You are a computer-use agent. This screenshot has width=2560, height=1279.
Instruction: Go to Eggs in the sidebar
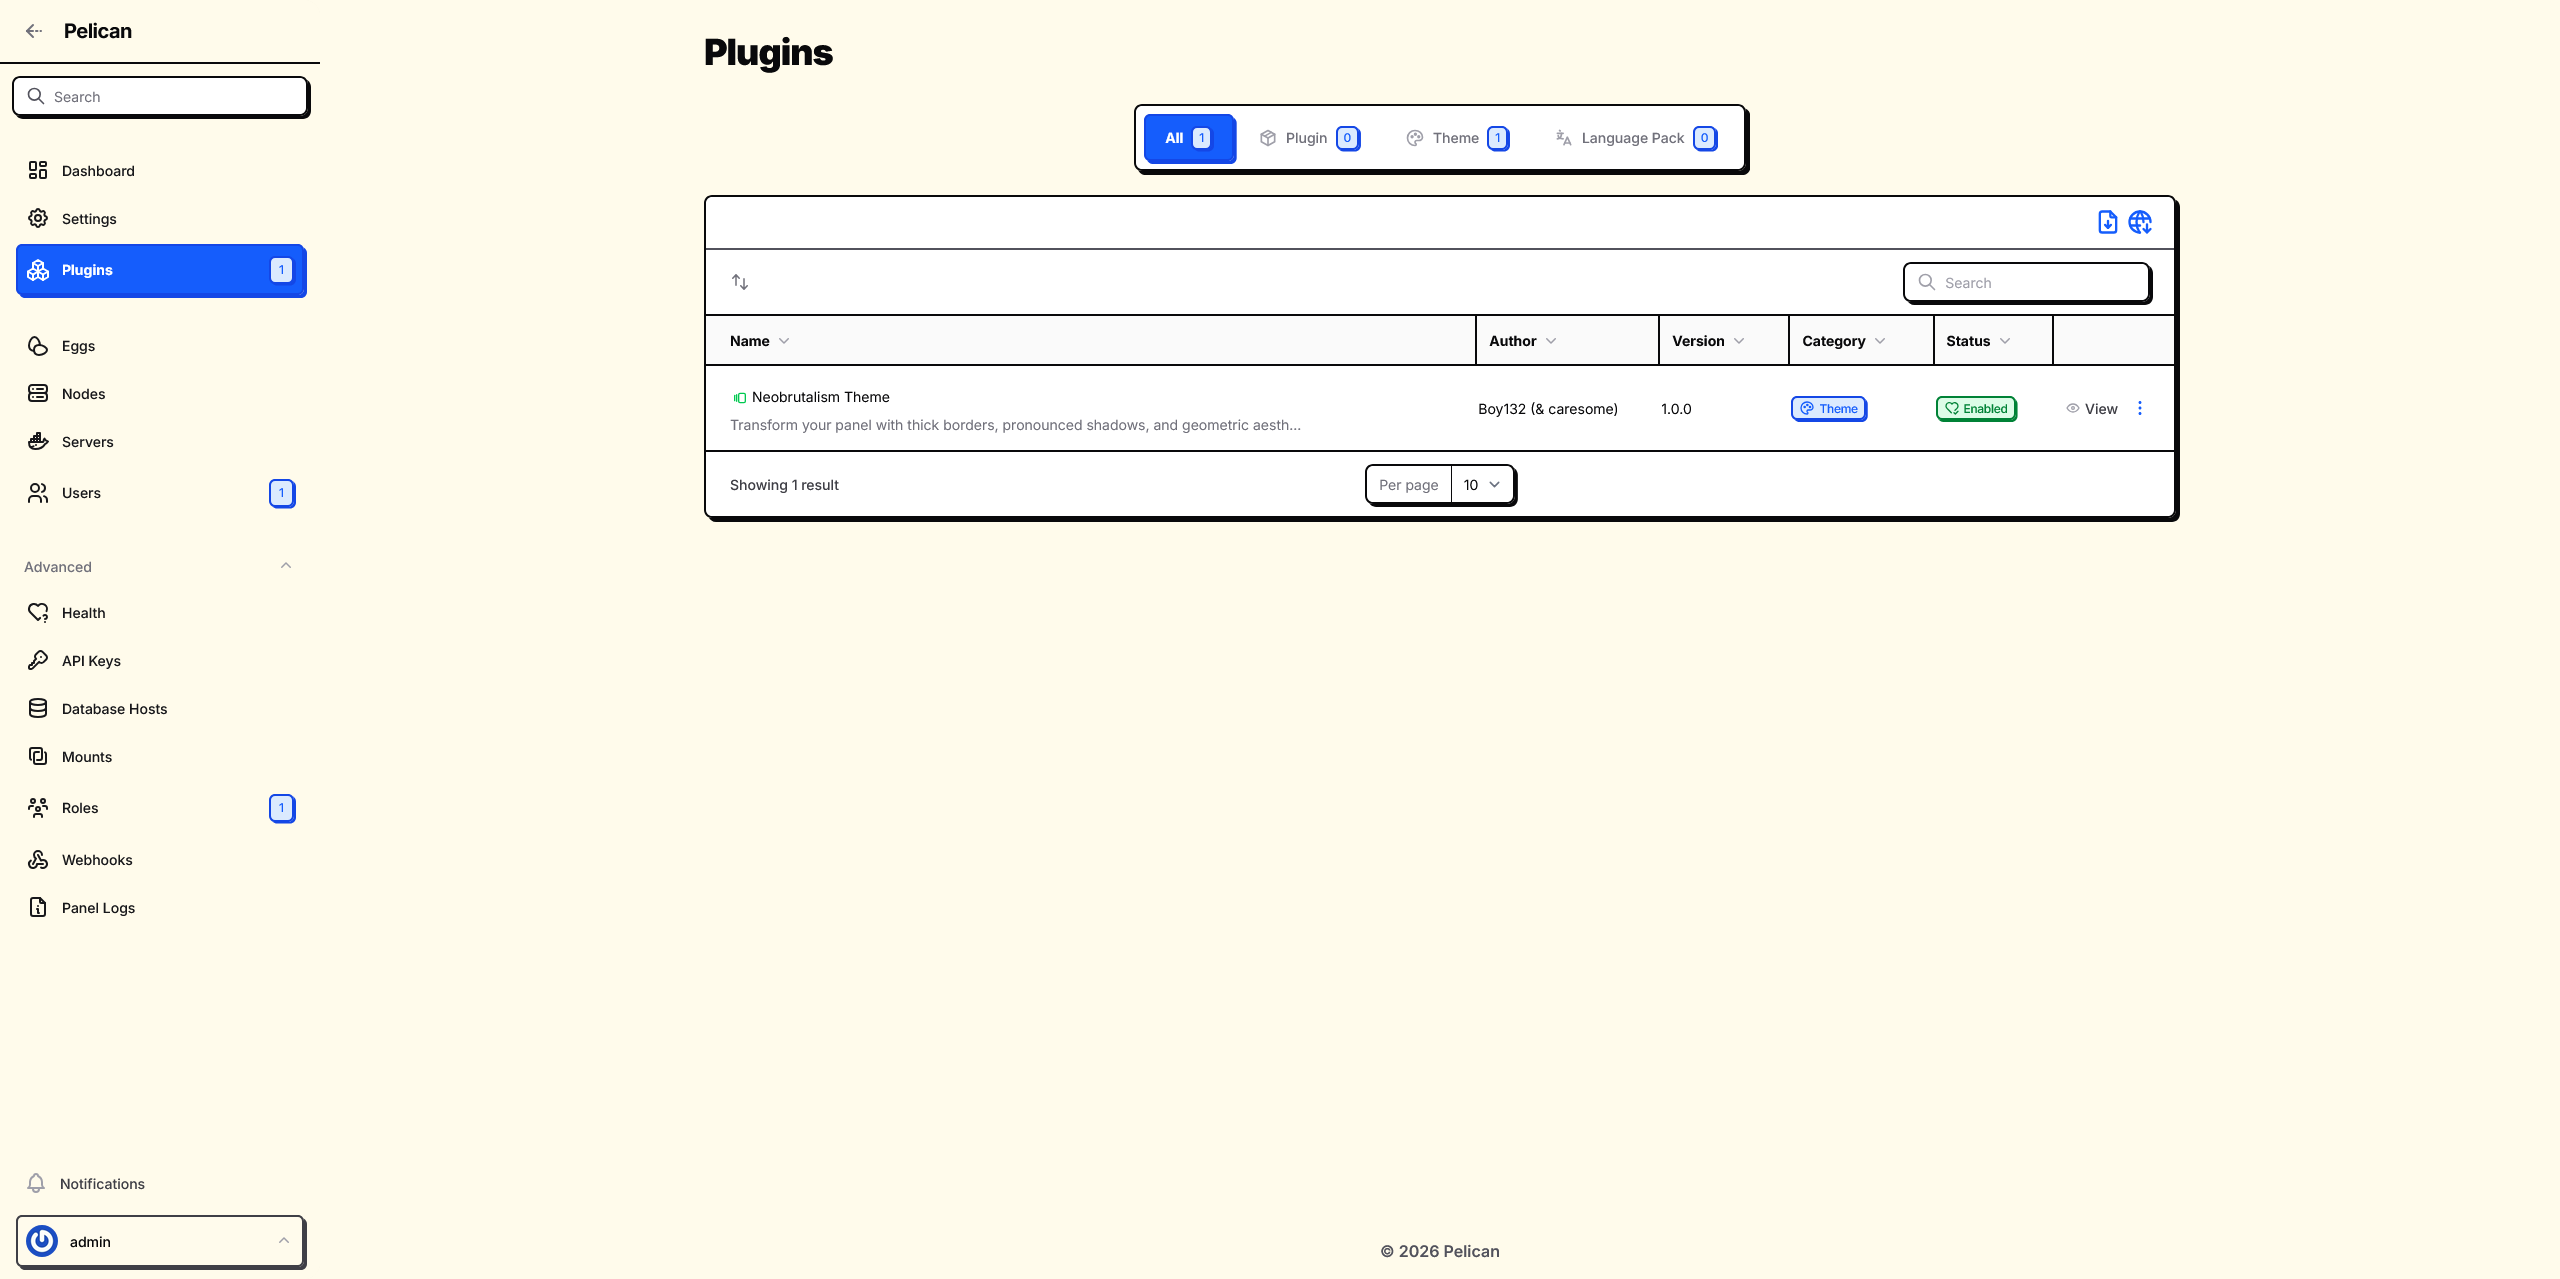(160, 346)
